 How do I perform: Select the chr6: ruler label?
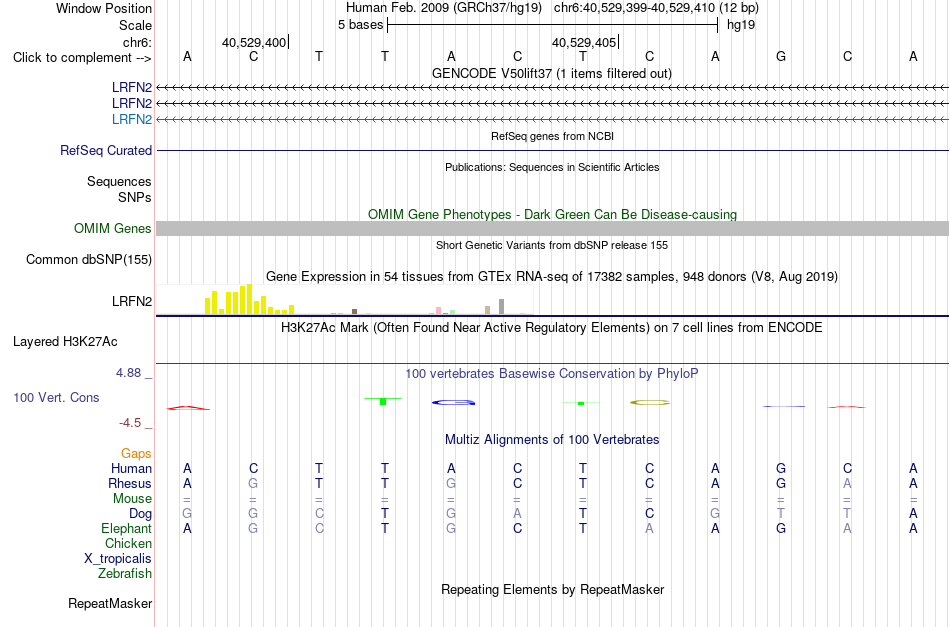137,42
